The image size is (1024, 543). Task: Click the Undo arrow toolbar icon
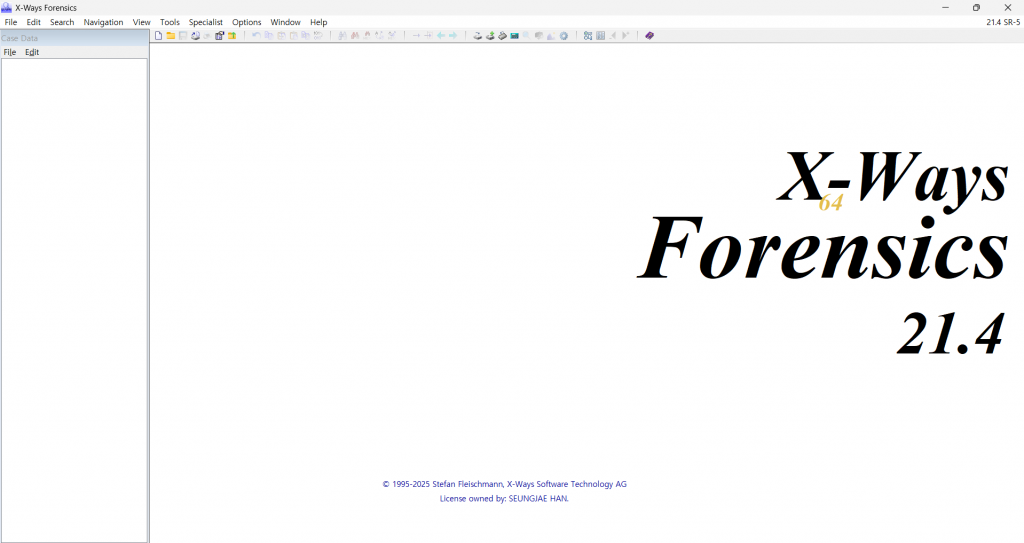coord(257,36)
